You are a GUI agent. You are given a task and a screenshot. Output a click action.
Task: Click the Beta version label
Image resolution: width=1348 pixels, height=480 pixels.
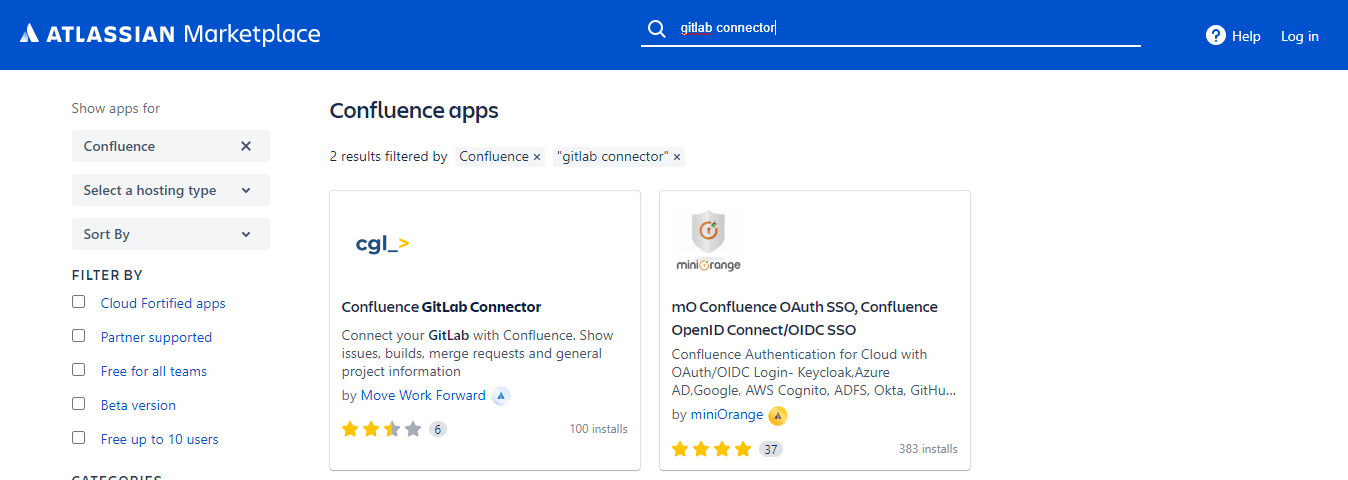[x=138, y=405]
